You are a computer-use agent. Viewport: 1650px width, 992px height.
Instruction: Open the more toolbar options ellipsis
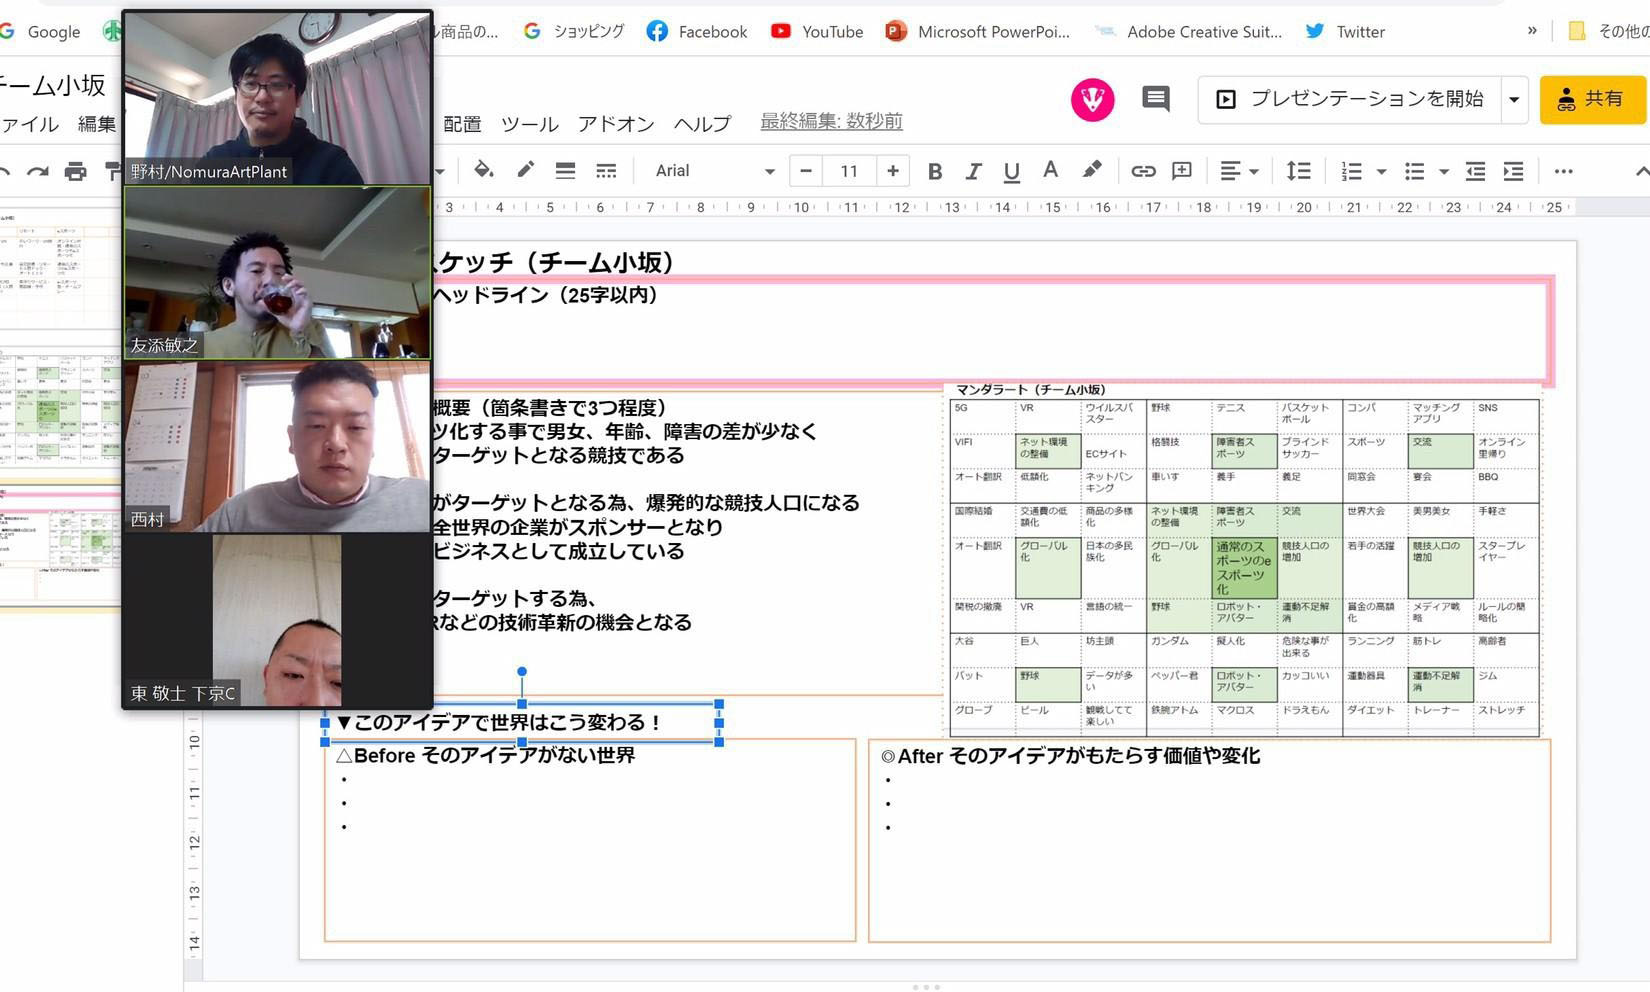point(1564,171)
